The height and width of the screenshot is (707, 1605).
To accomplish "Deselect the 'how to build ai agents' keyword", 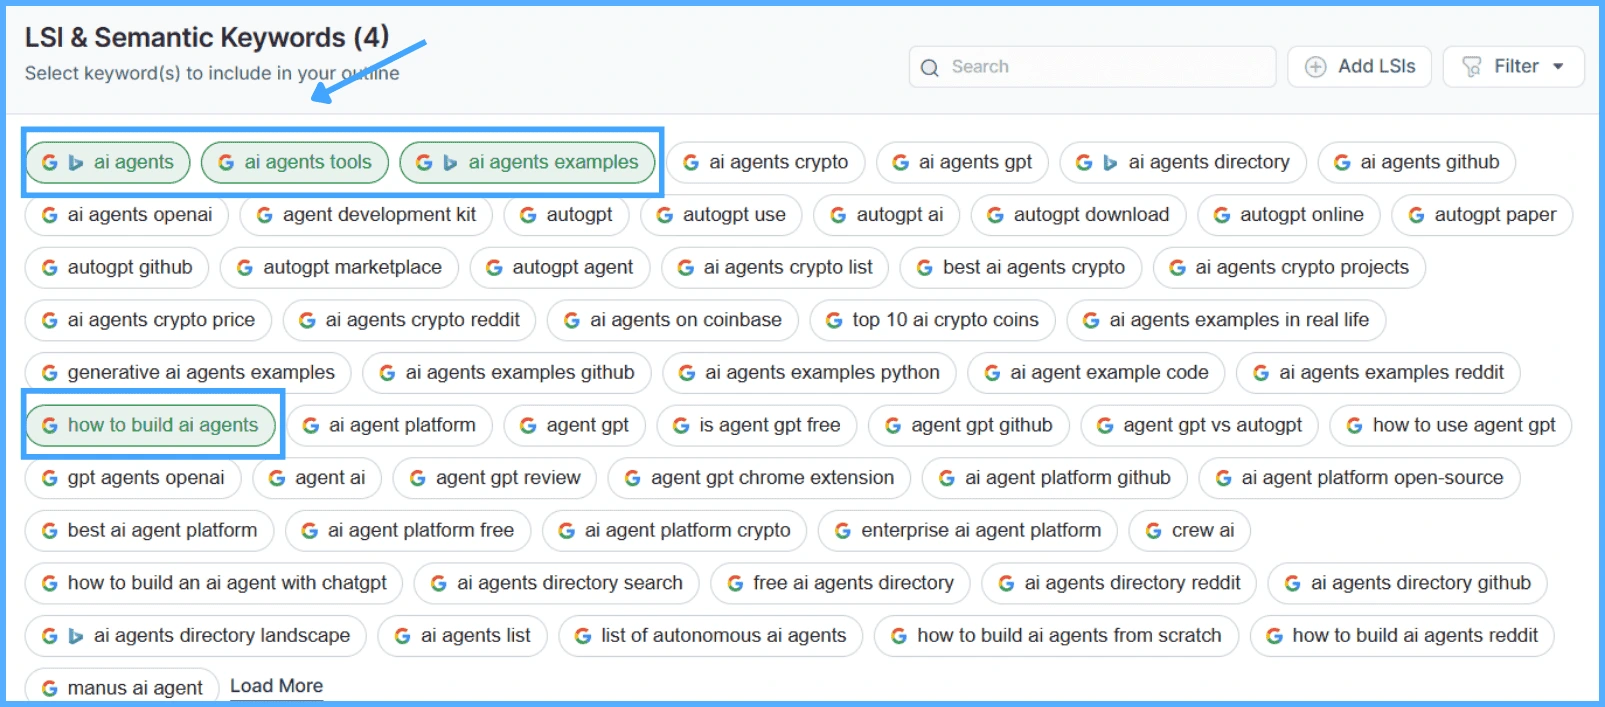I will [x=150, y=426].
